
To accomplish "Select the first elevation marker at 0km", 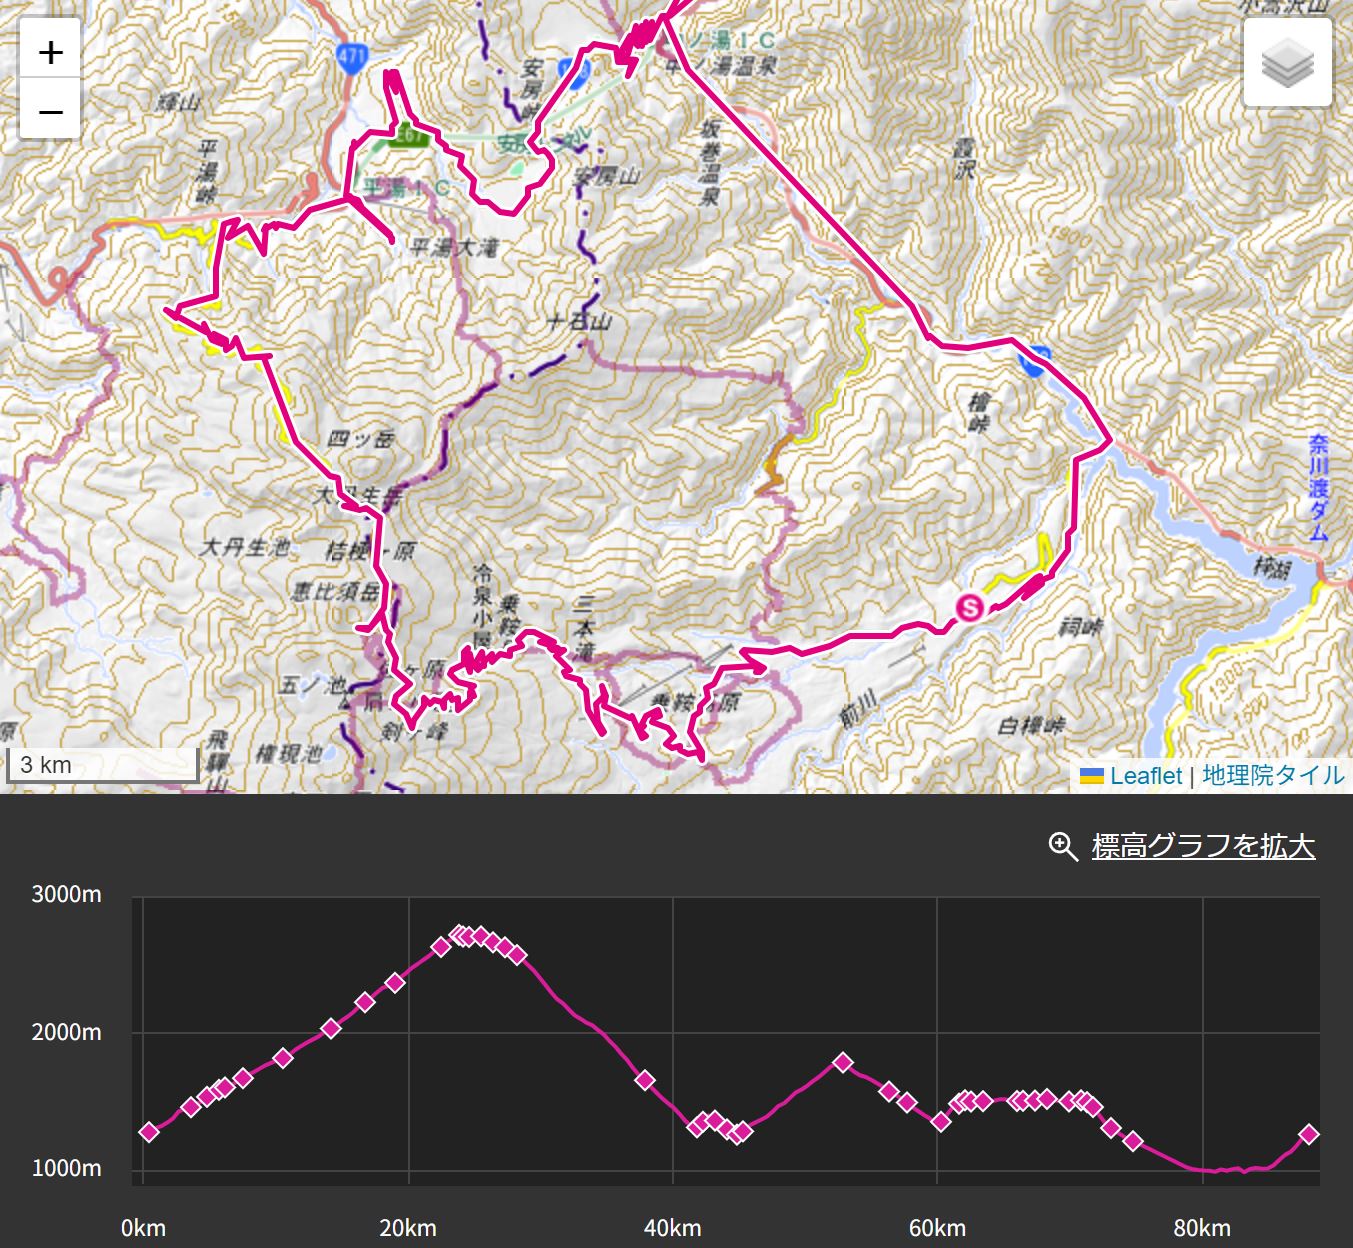I will click(x=149, y=1132).
